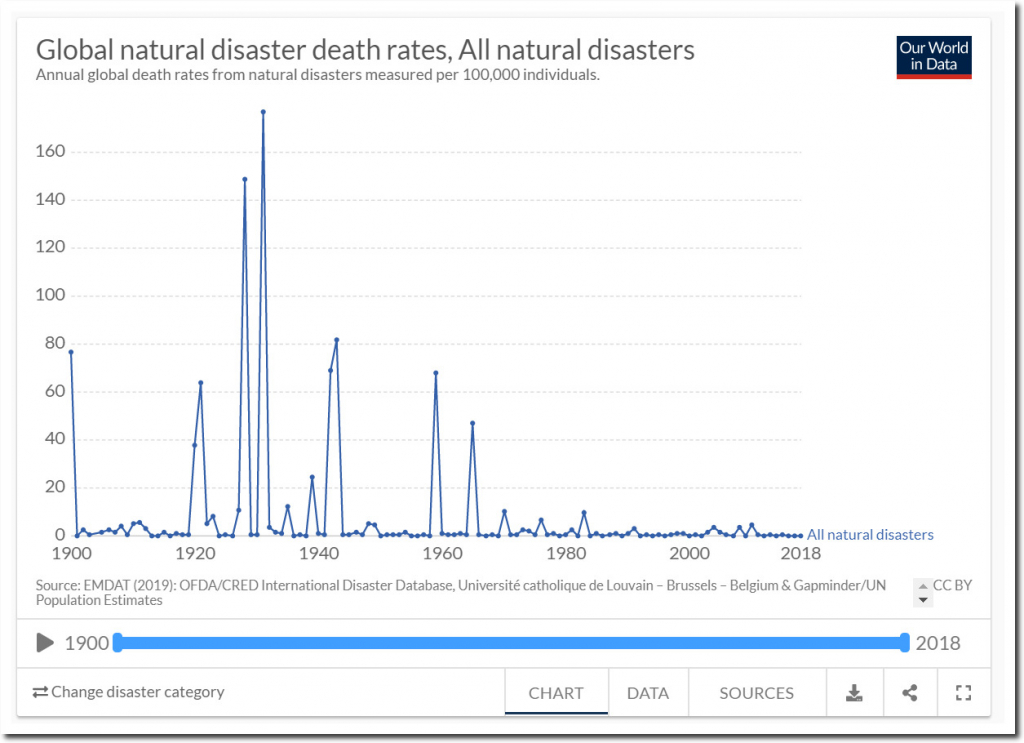1024x743 pixels.
Task: Switch to the DATA tab
Action: pyautogui.click(x=648, y=693)
